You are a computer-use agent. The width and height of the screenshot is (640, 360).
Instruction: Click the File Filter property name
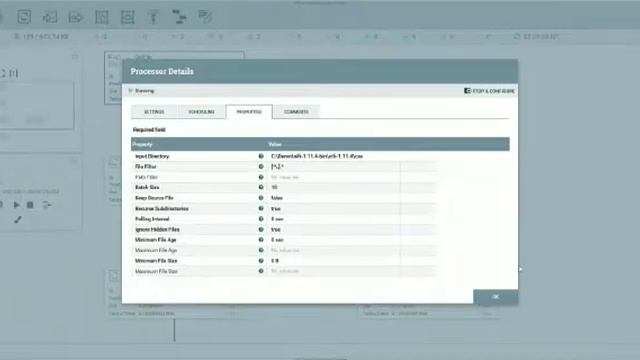146,167
